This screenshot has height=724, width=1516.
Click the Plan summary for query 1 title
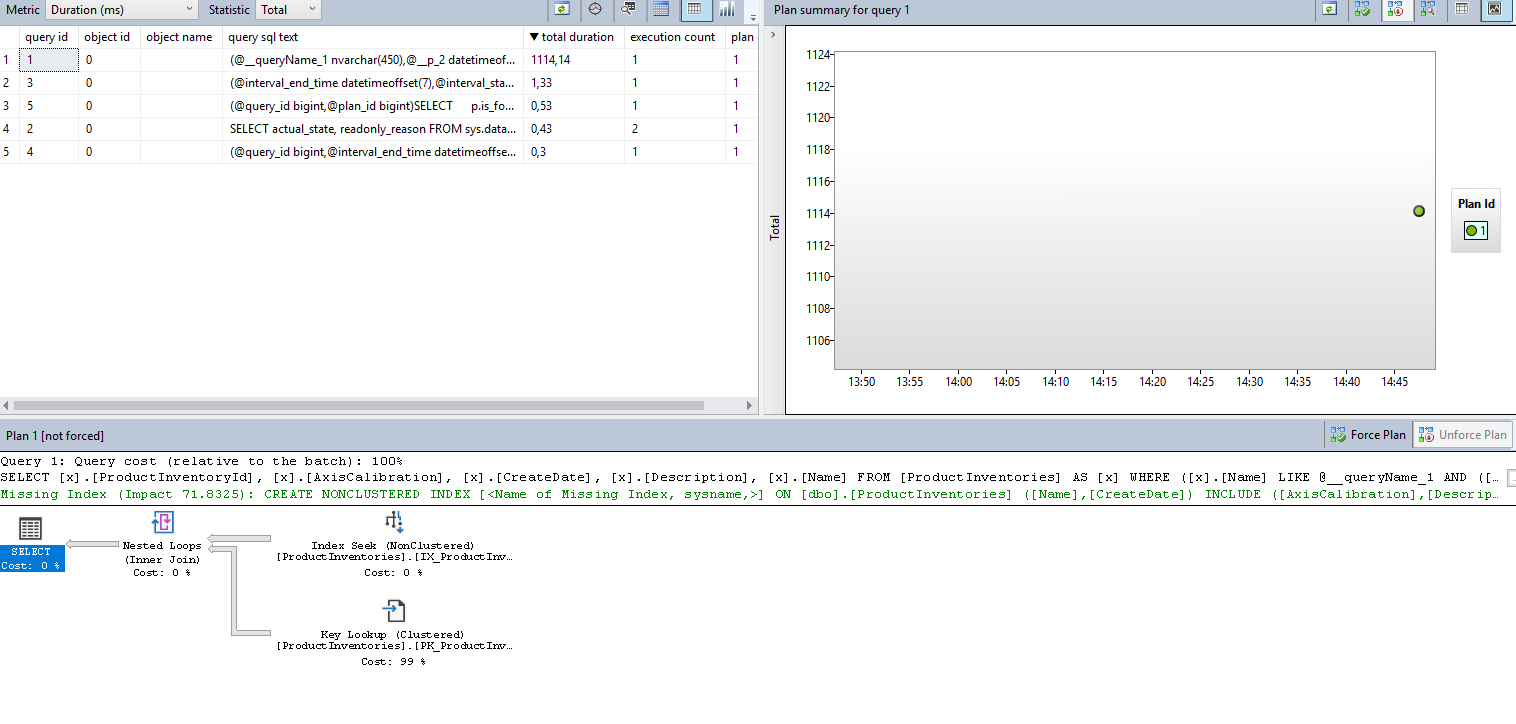[841, 10]
